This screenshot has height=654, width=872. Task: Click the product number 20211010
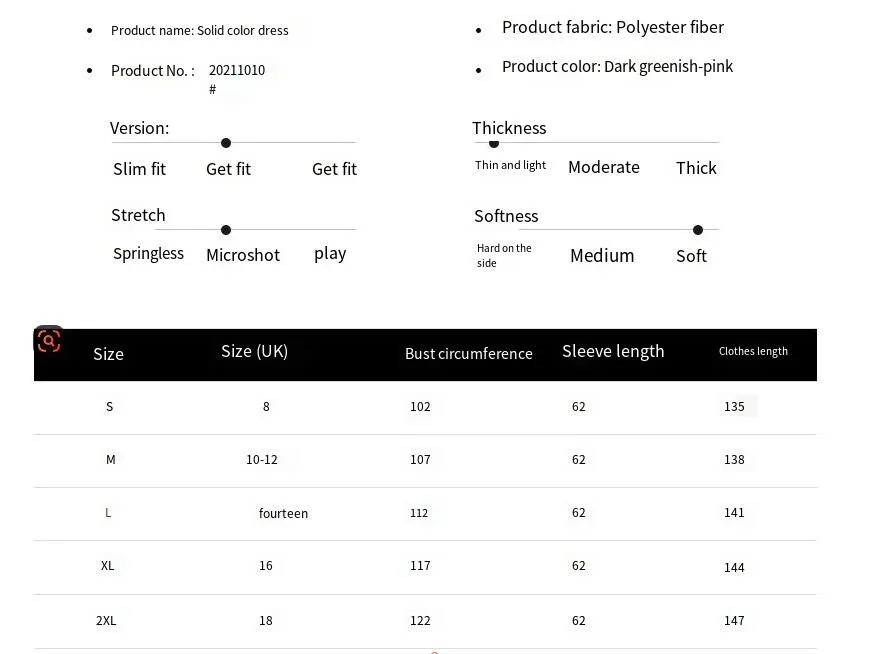(237, 70)
